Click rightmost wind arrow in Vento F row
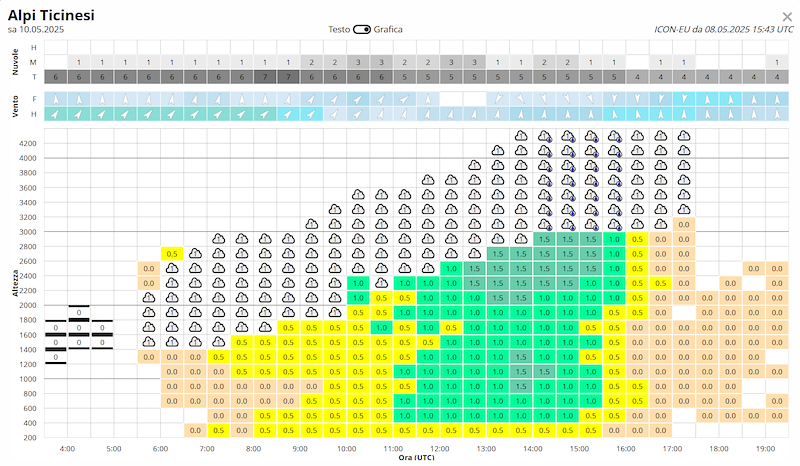800x466 pixels. point(776,99)
